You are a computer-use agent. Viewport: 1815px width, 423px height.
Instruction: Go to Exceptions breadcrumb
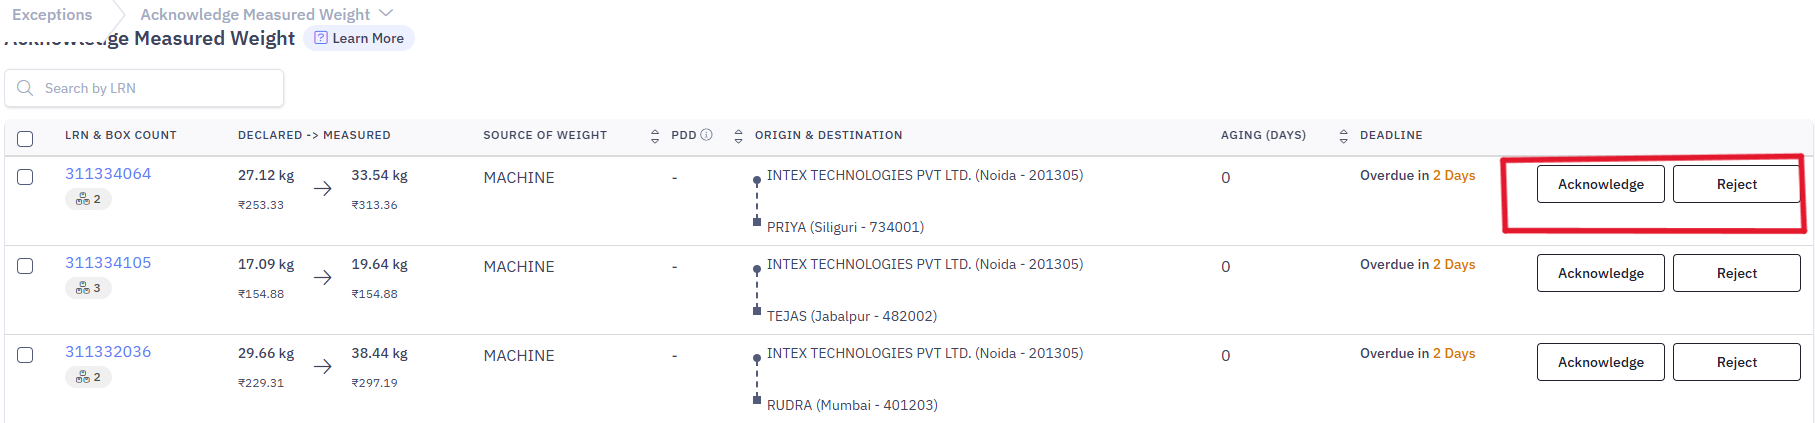[52, 14]
